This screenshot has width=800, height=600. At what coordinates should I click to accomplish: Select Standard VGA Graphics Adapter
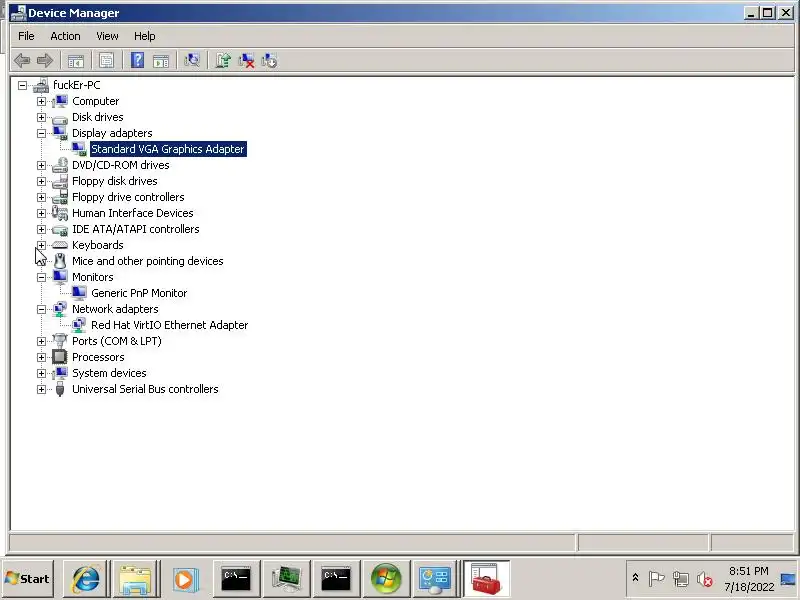(168, 149)
